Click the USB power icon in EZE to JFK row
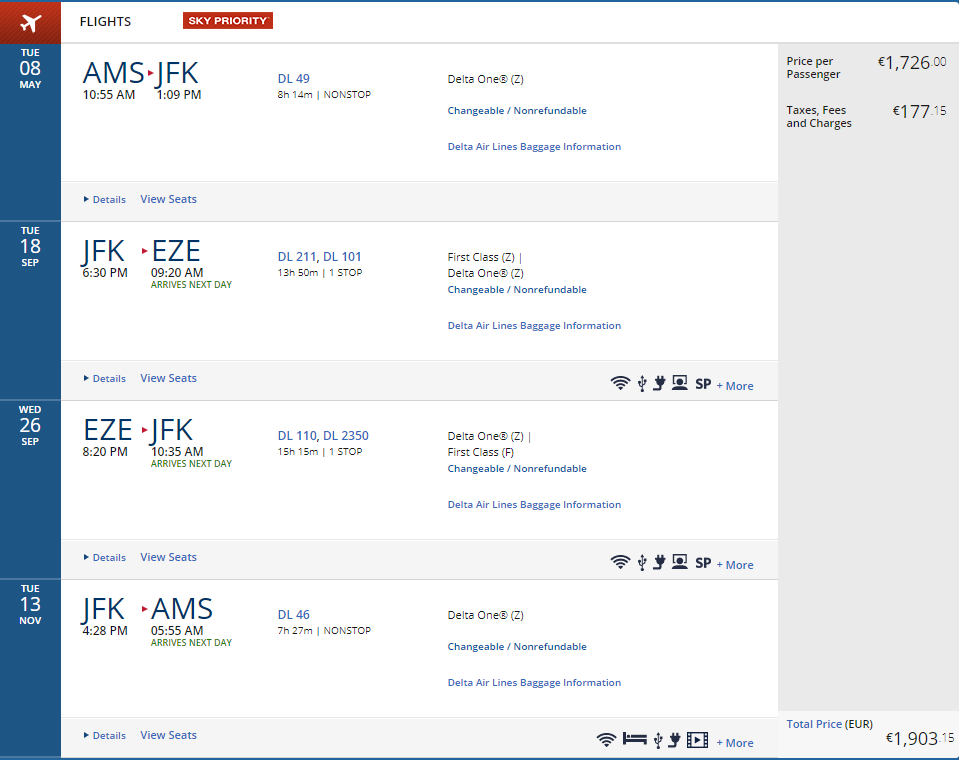 click(642, 563)
